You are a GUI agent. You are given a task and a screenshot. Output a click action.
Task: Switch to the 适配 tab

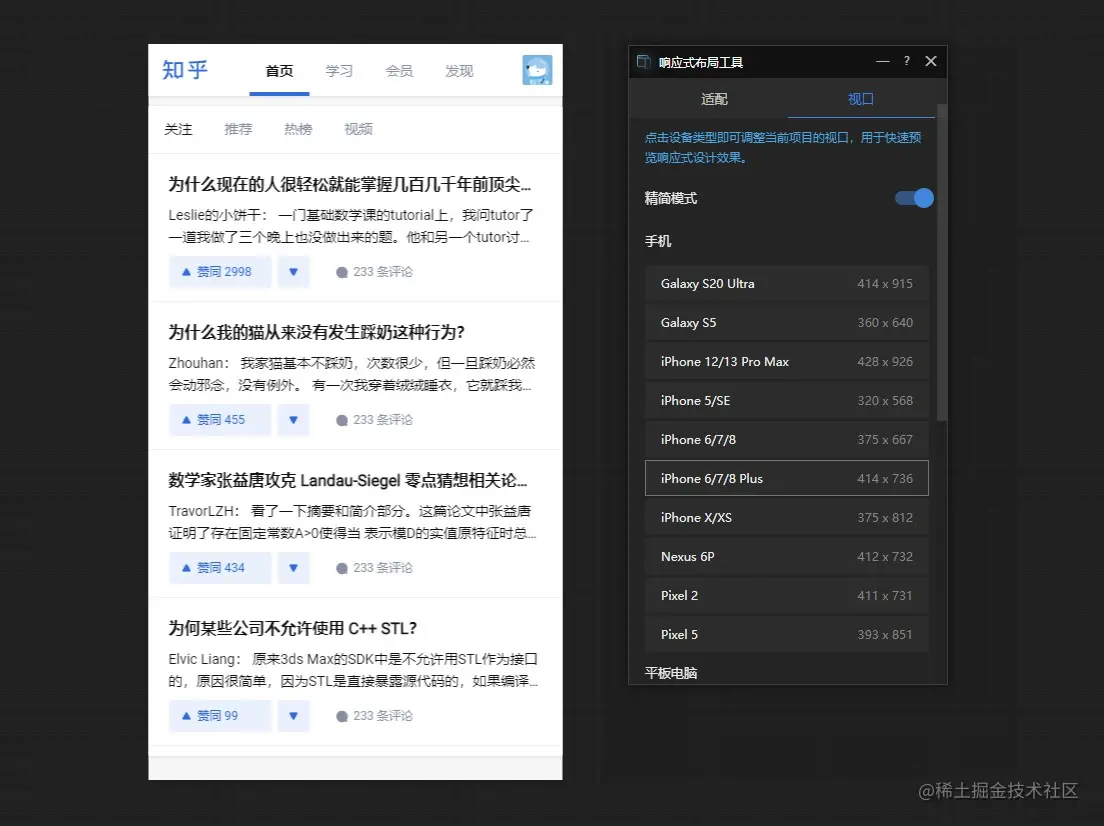714,99
